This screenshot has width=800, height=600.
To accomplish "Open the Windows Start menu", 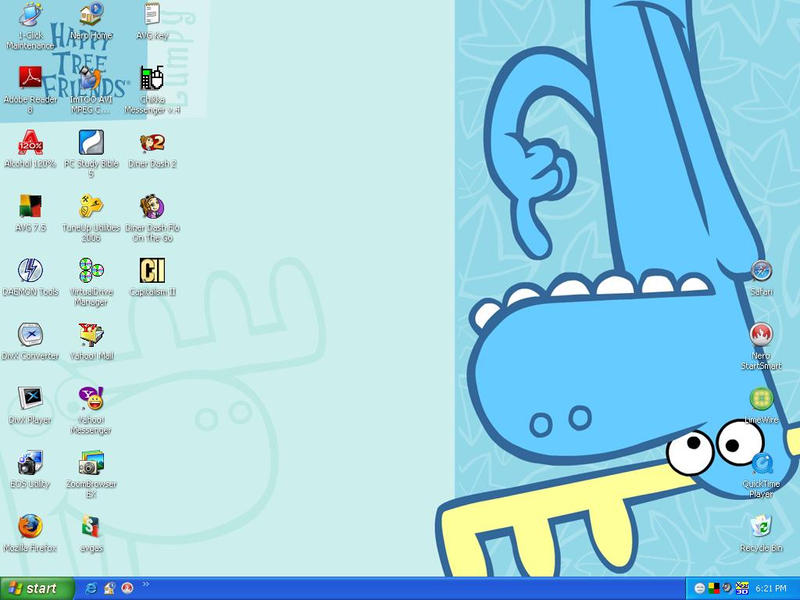I will [37, 588].
